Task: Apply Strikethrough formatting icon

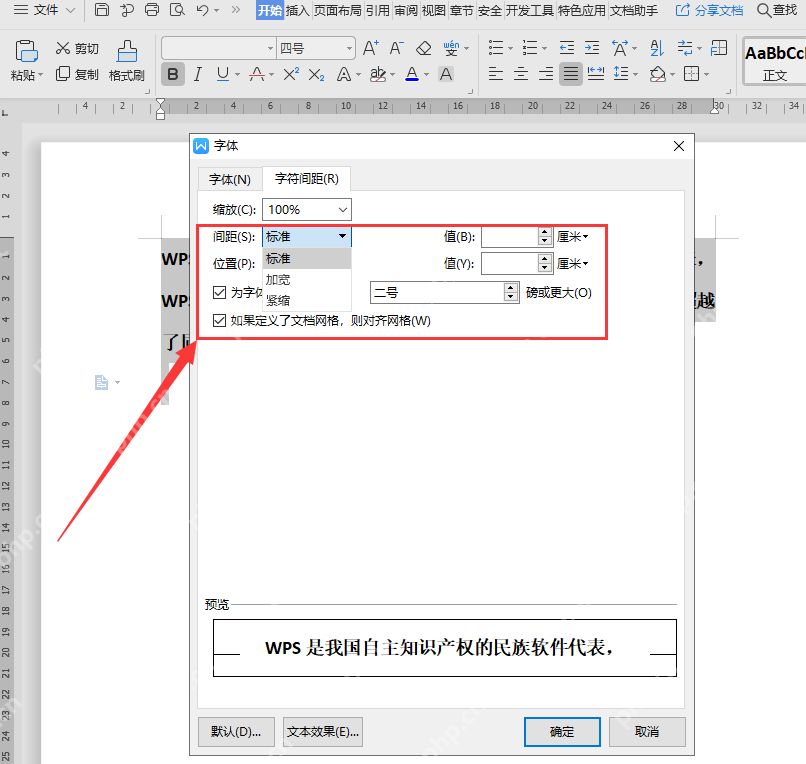Action: click(257, 75)
